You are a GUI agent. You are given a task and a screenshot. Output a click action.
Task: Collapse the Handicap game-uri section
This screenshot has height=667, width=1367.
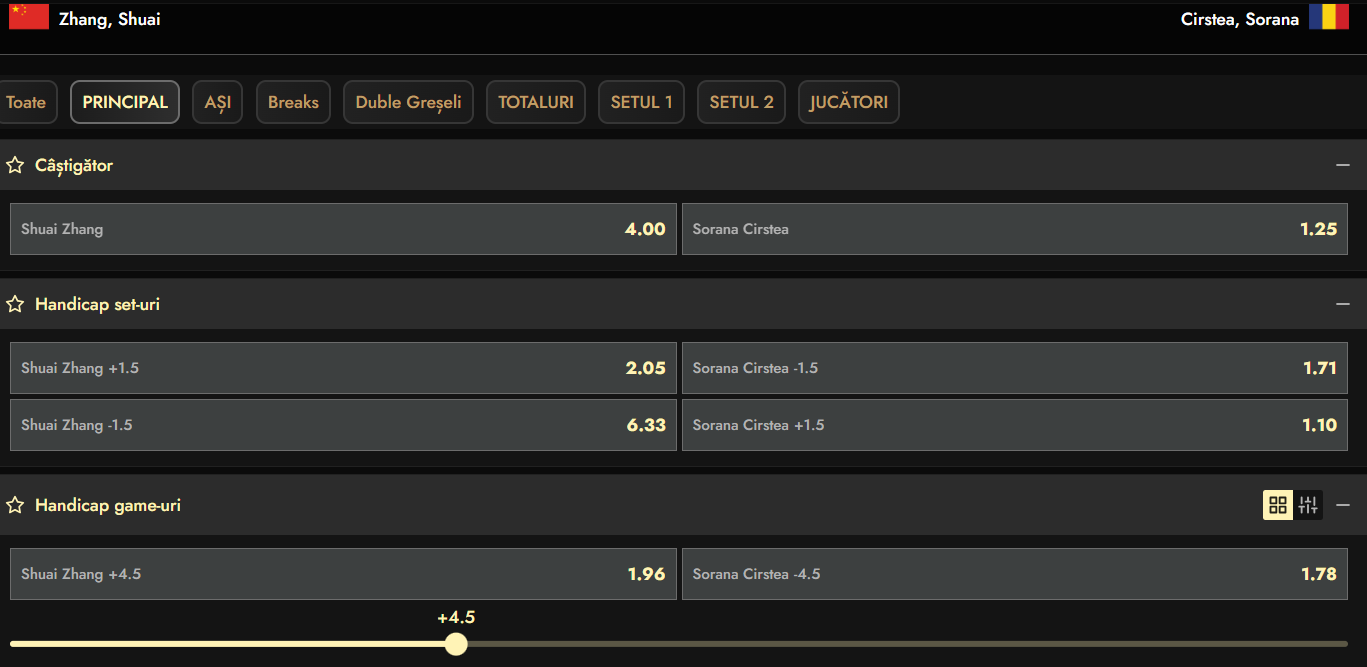1342,505
